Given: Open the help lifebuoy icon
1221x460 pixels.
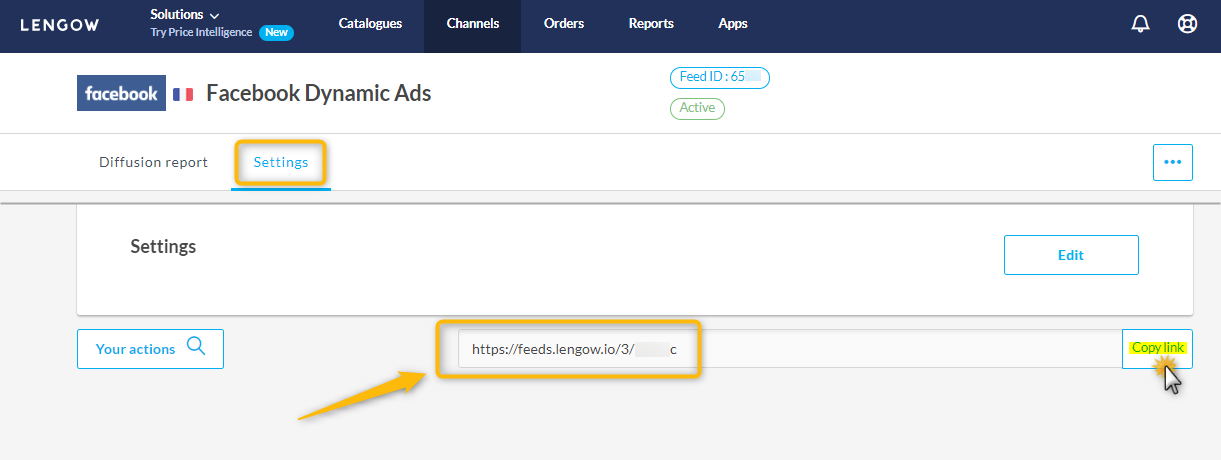Looking at the screenshot, I should pos(1187,24).
